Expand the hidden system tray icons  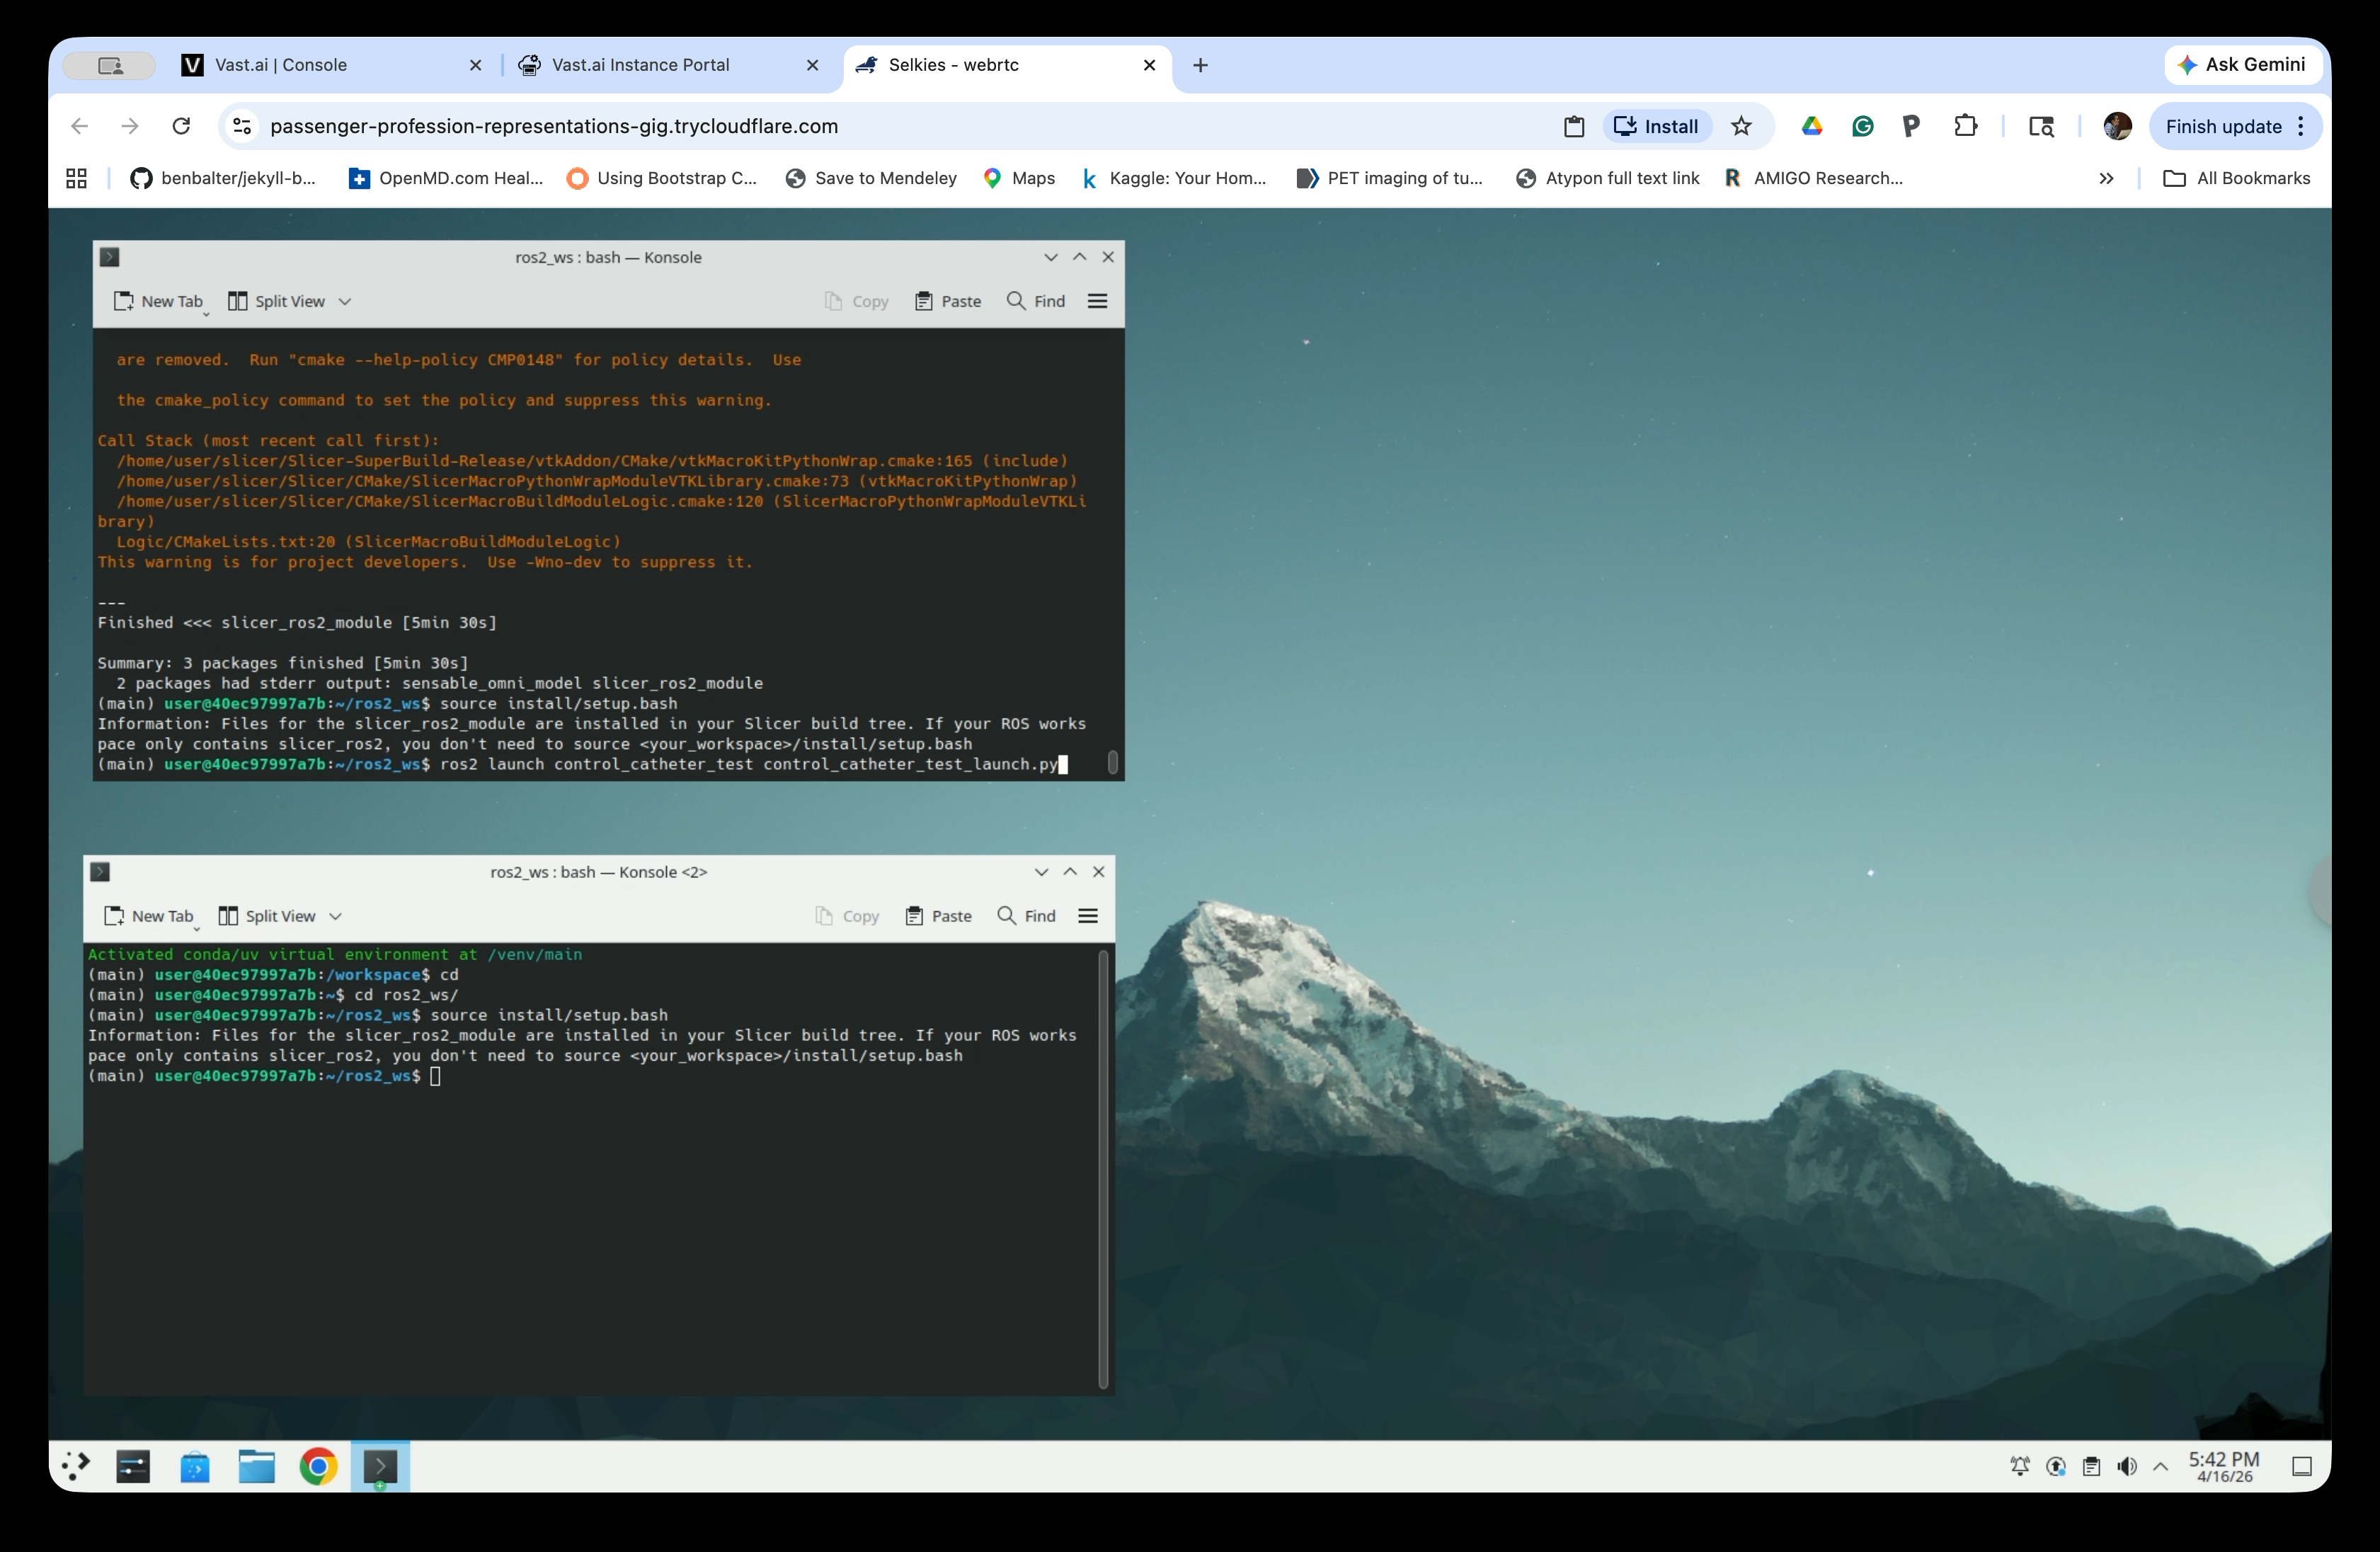[x=2160, y=1467]
